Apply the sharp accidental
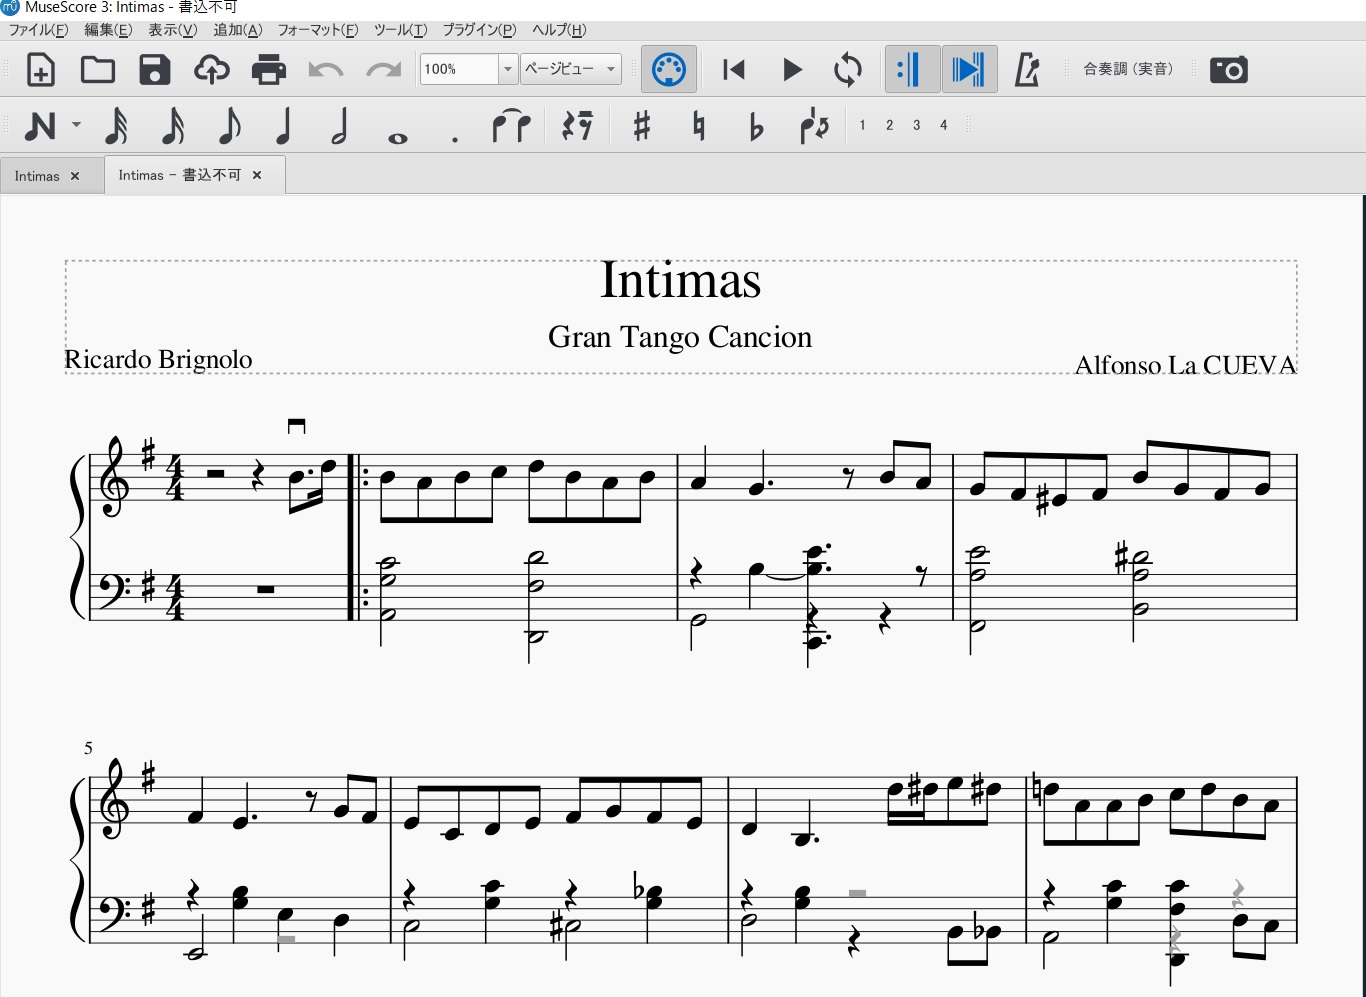Screen dimensions: 1366x997 [642, 126]
